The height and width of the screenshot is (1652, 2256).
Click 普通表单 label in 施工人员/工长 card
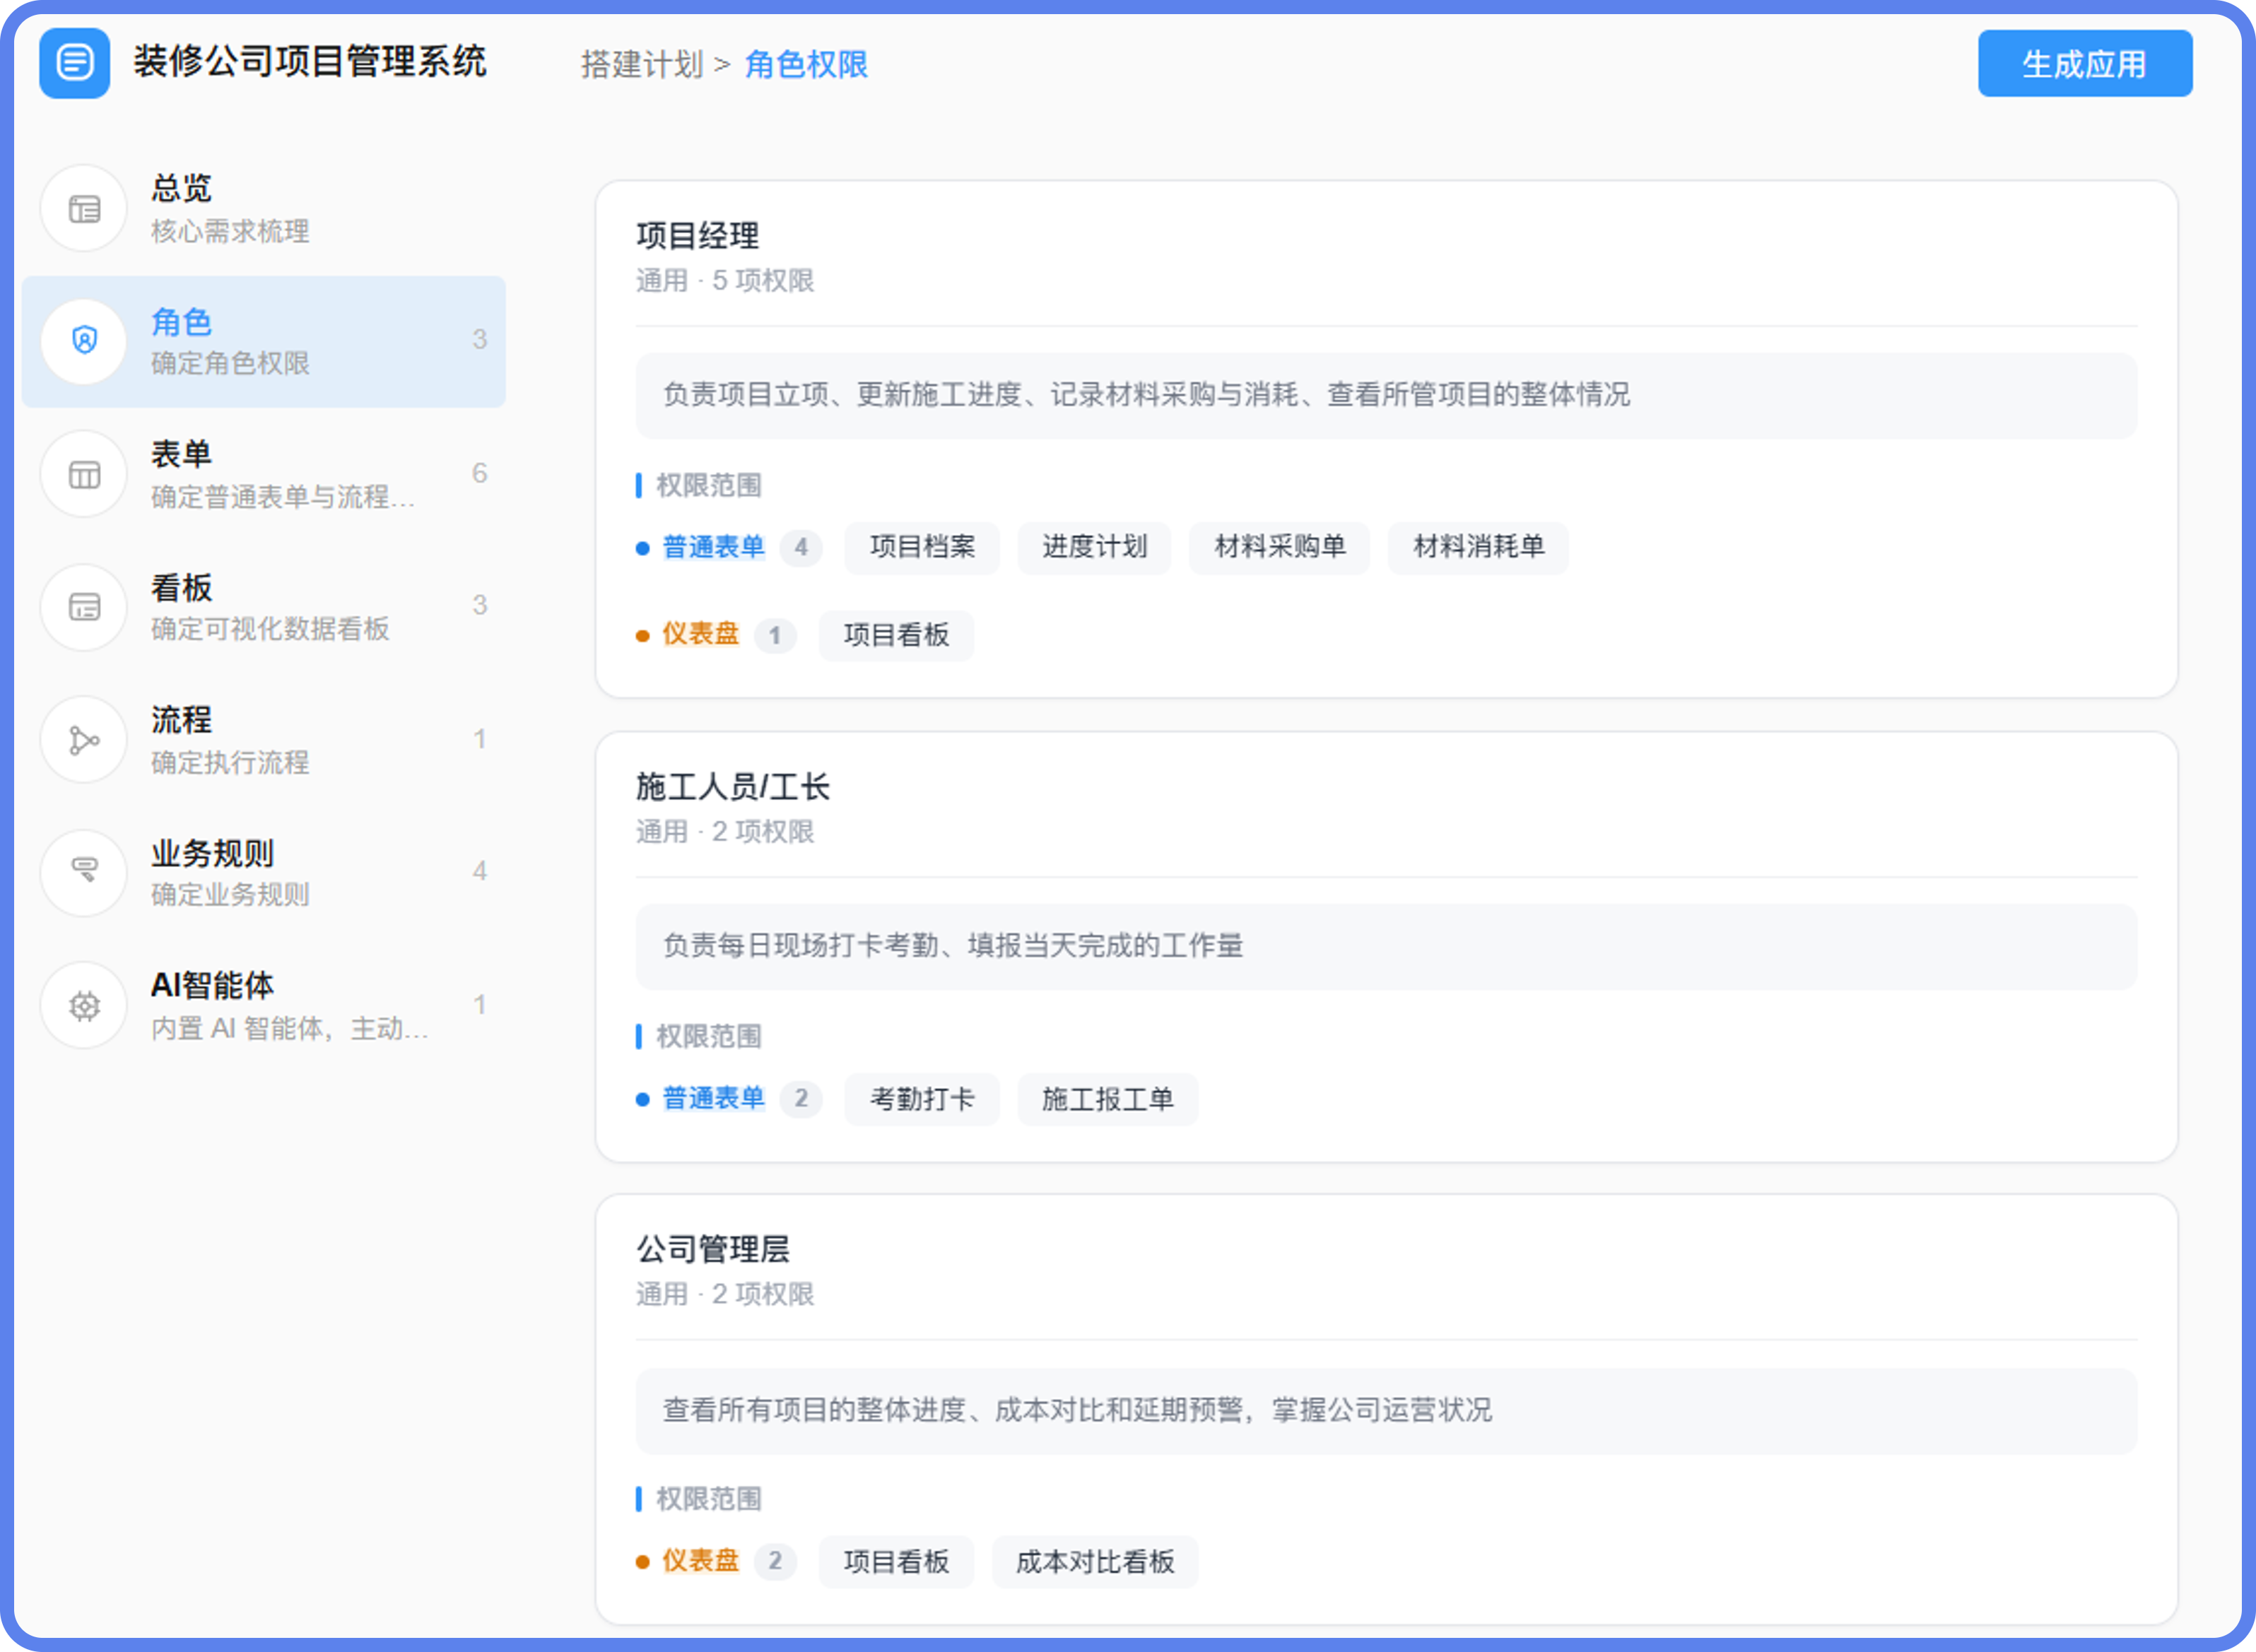click(714, 1098)
